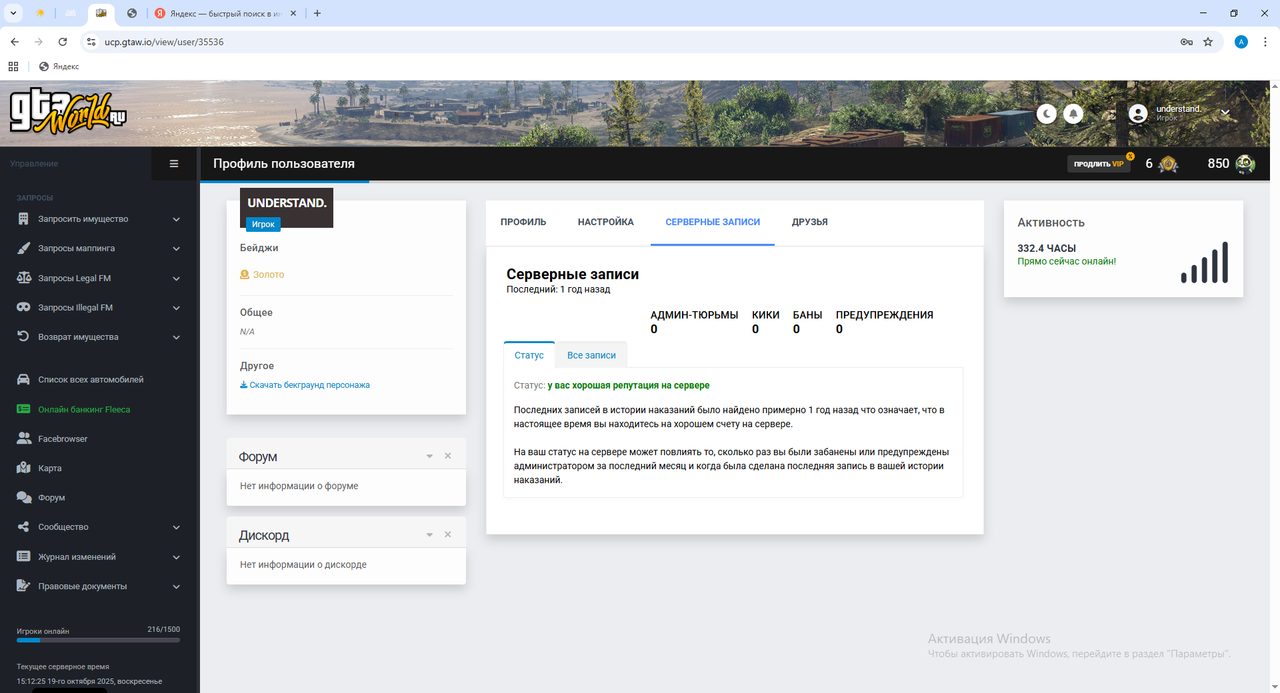Select the Статус sub-tab
Viewport: 1280px width, 693px height.
click(x=529, y=355)
